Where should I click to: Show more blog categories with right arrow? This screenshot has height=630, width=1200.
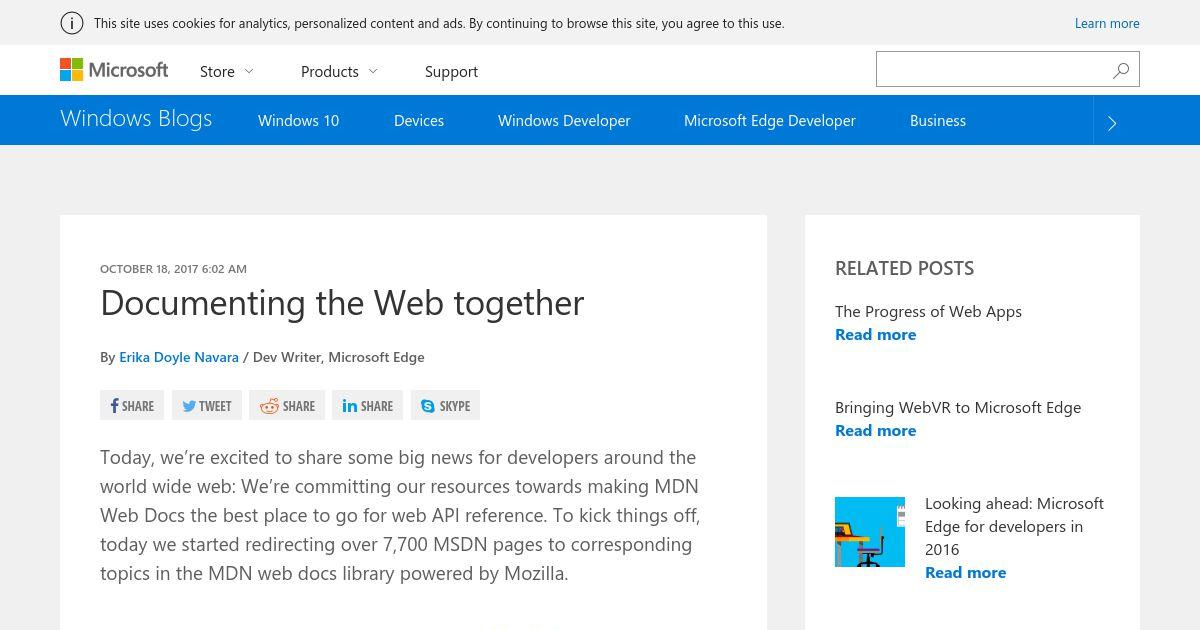1112,122
